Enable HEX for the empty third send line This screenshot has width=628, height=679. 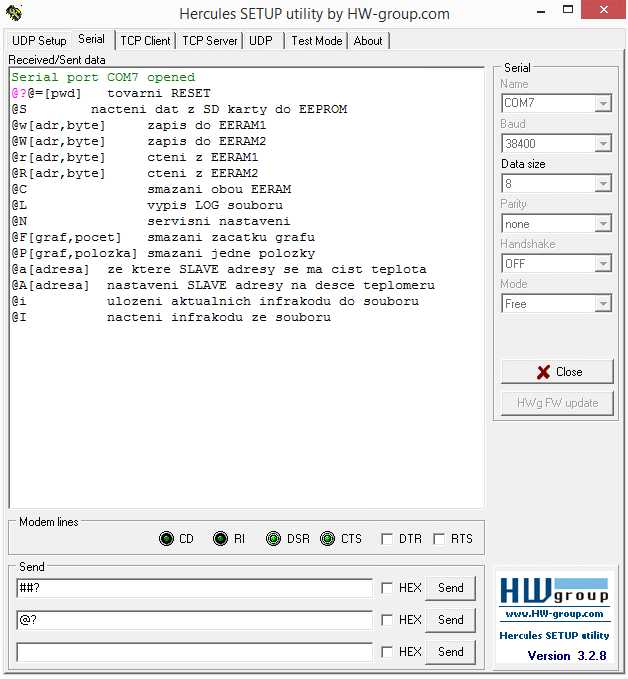coord(387,652)
